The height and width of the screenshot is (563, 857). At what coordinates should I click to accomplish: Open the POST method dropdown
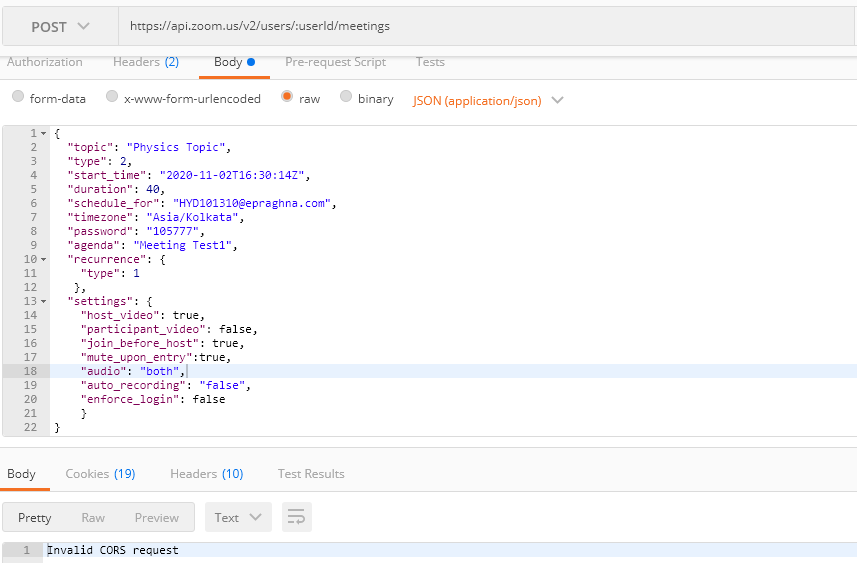click(60, 26)
